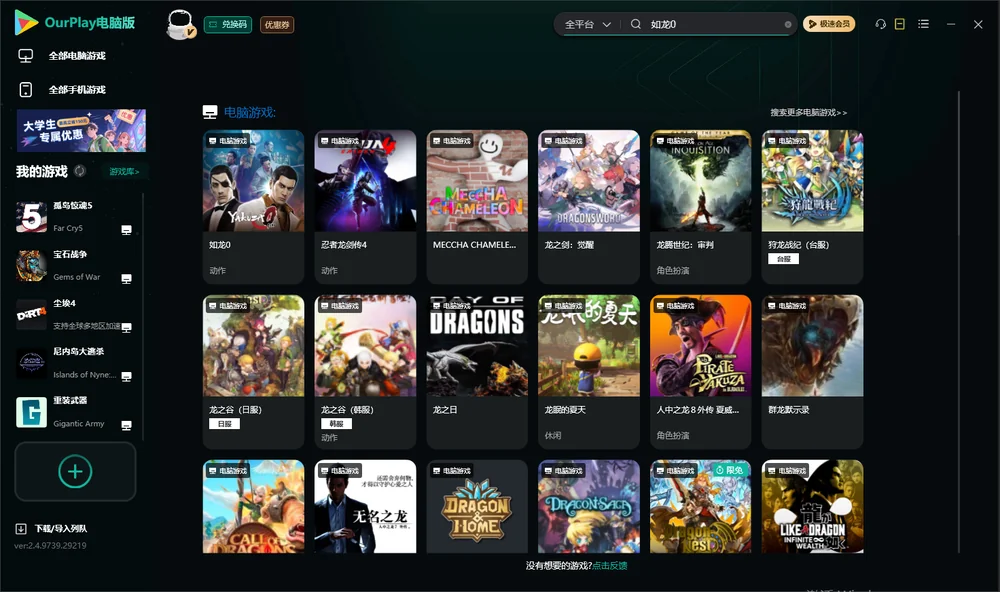Select 全部电脑游戏 in the sidebar
Viewport: 1000px width, 592px height.
click(77, 56)
